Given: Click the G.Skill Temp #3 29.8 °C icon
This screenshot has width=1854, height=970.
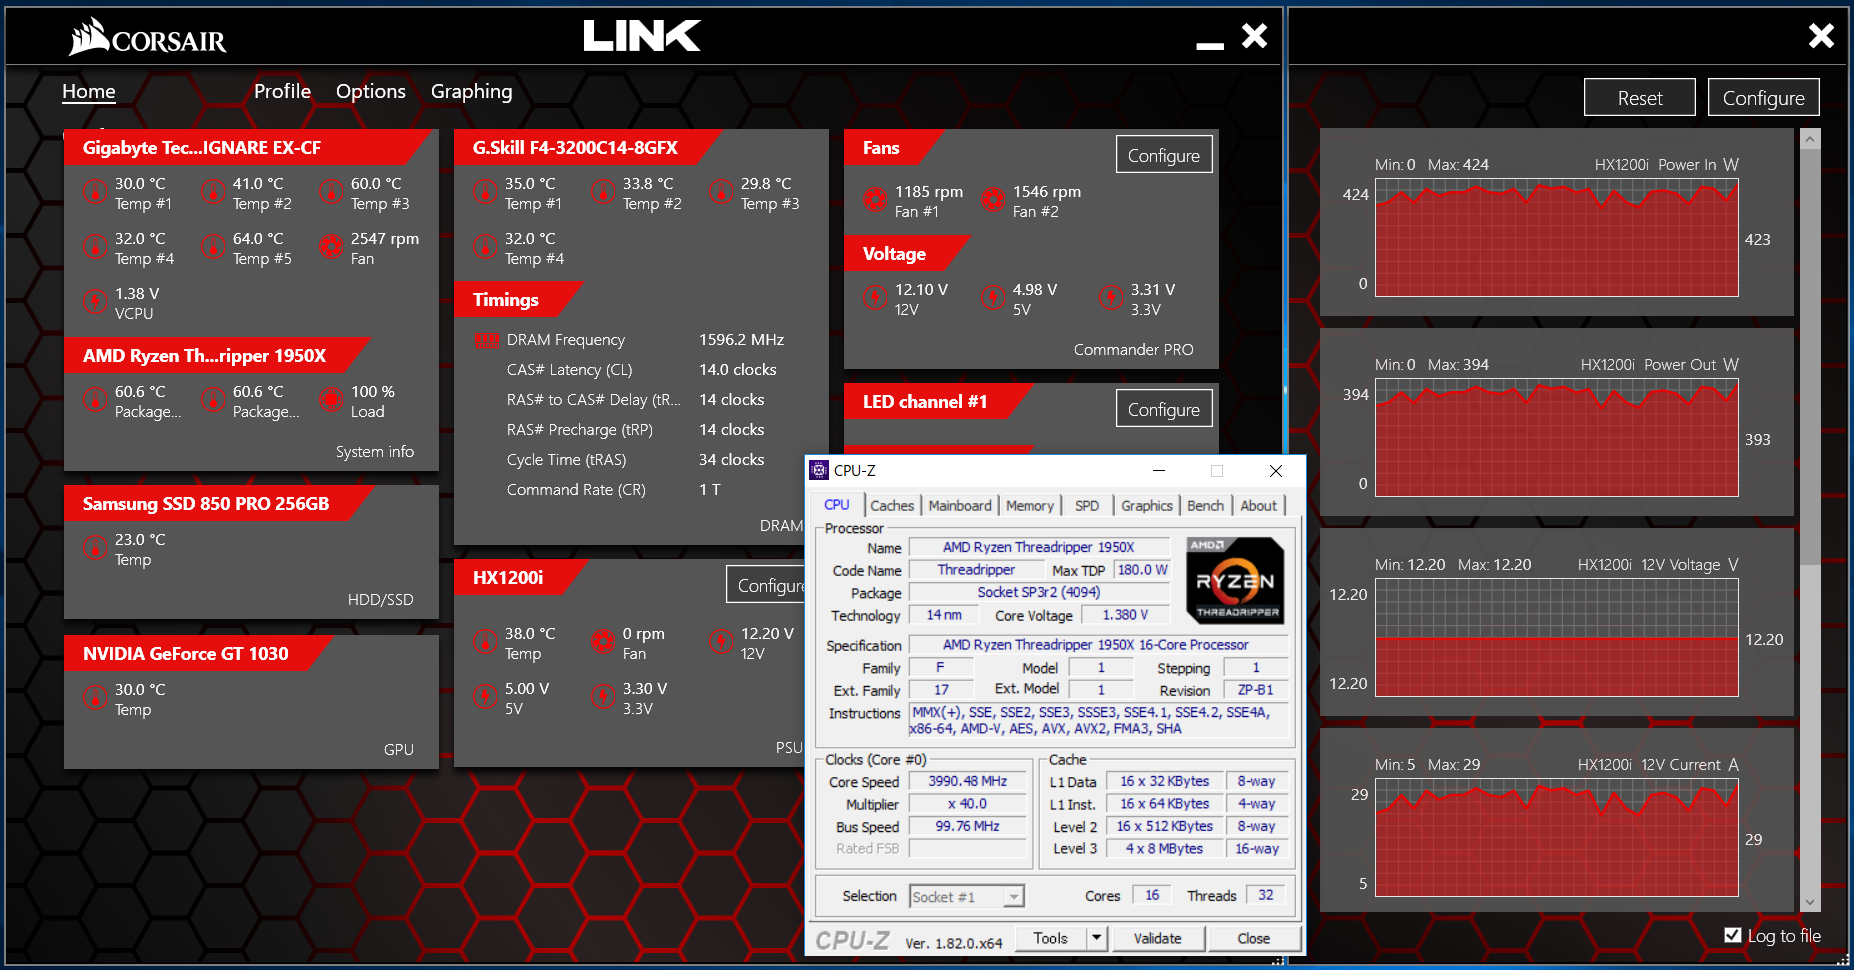Looking at the screenshot, I should click(721, 191).
